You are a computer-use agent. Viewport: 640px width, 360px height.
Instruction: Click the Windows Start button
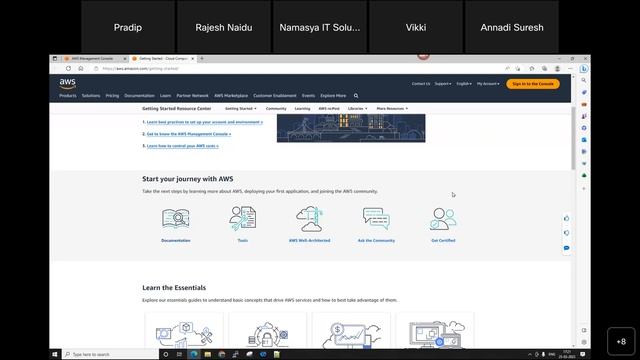click(x=55, y=354)
